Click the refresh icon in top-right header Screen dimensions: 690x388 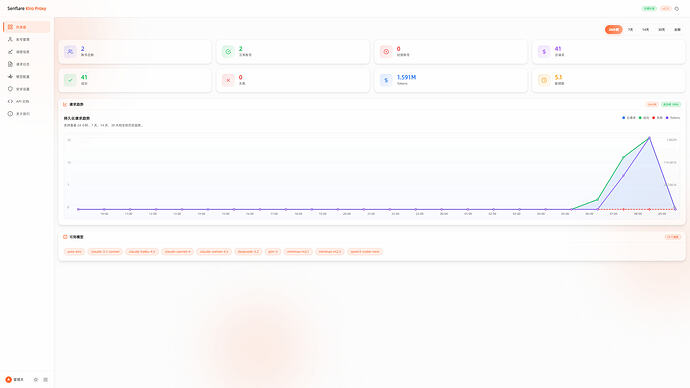coord(677,8)
